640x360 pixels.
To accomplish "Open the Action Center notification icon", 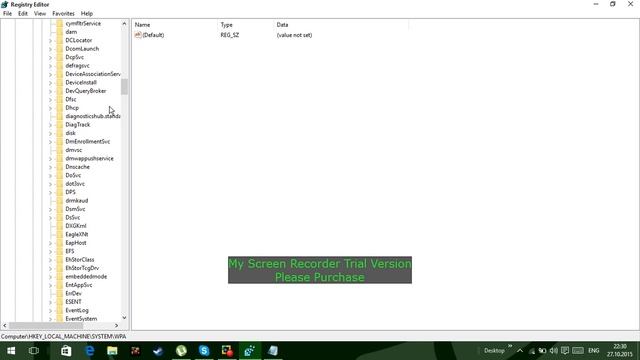I will click(565, 351).
